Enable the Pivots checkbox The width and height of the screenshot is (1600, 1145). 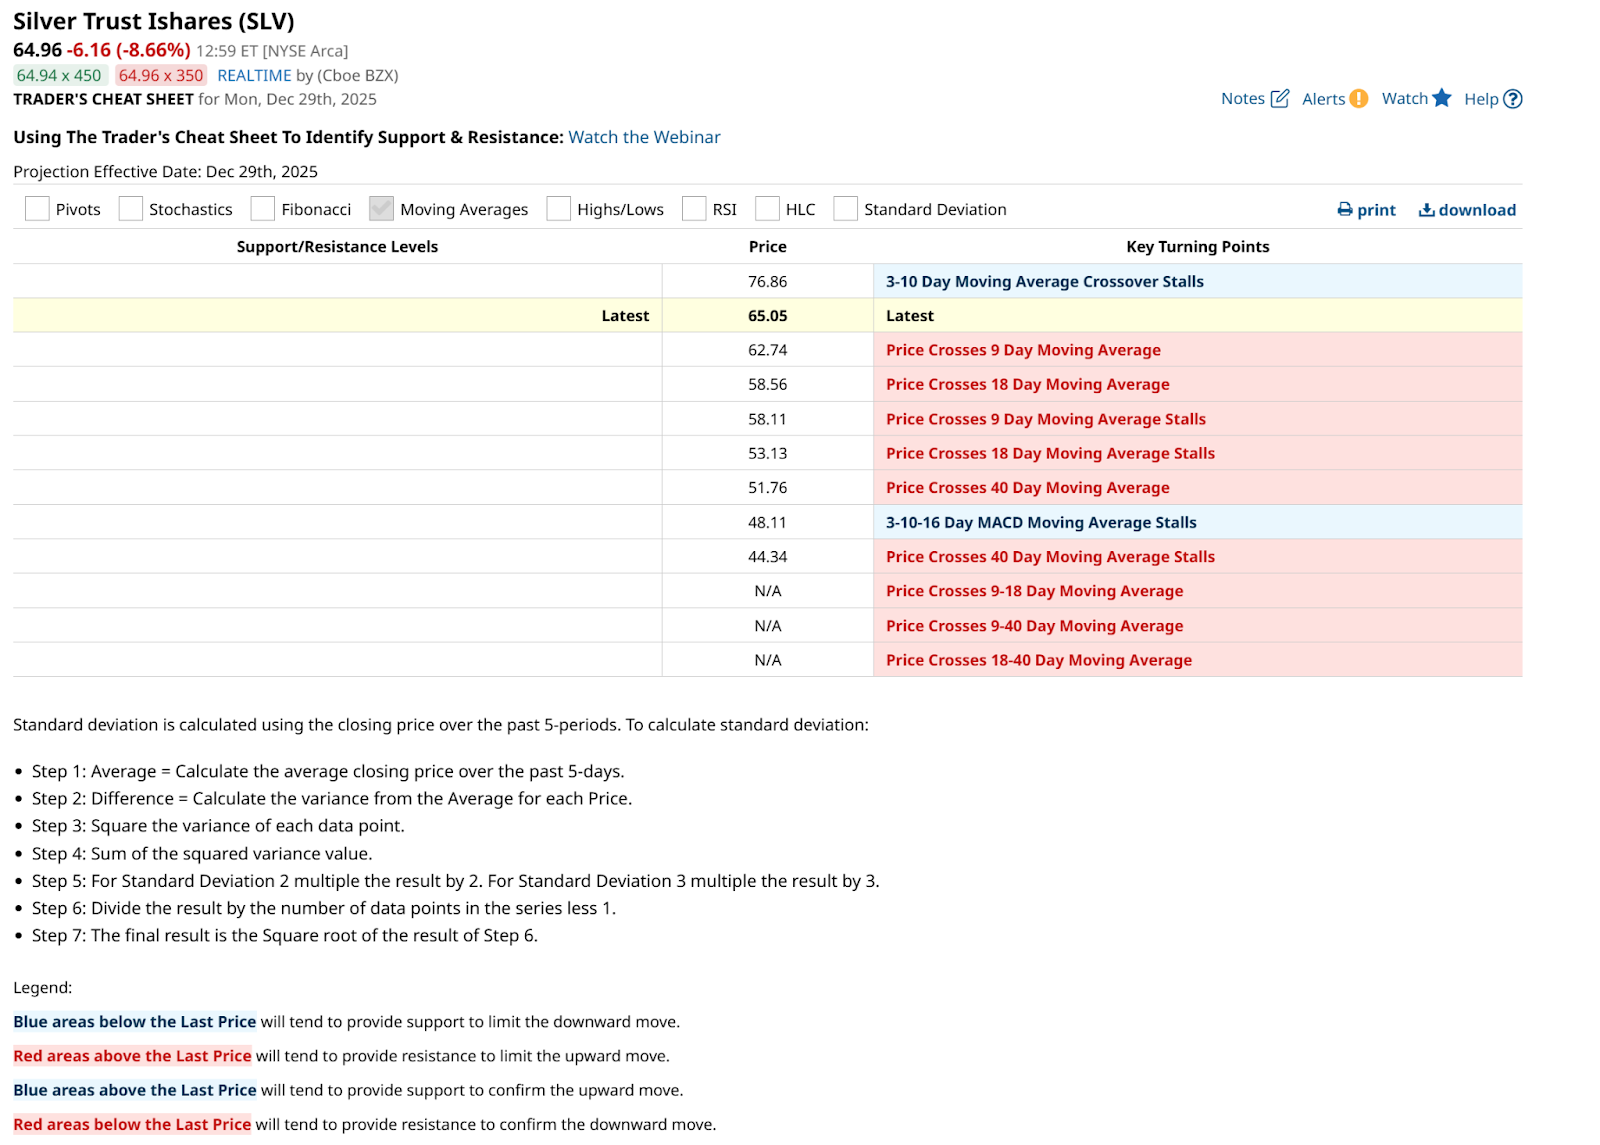click(x=37, y=208)
